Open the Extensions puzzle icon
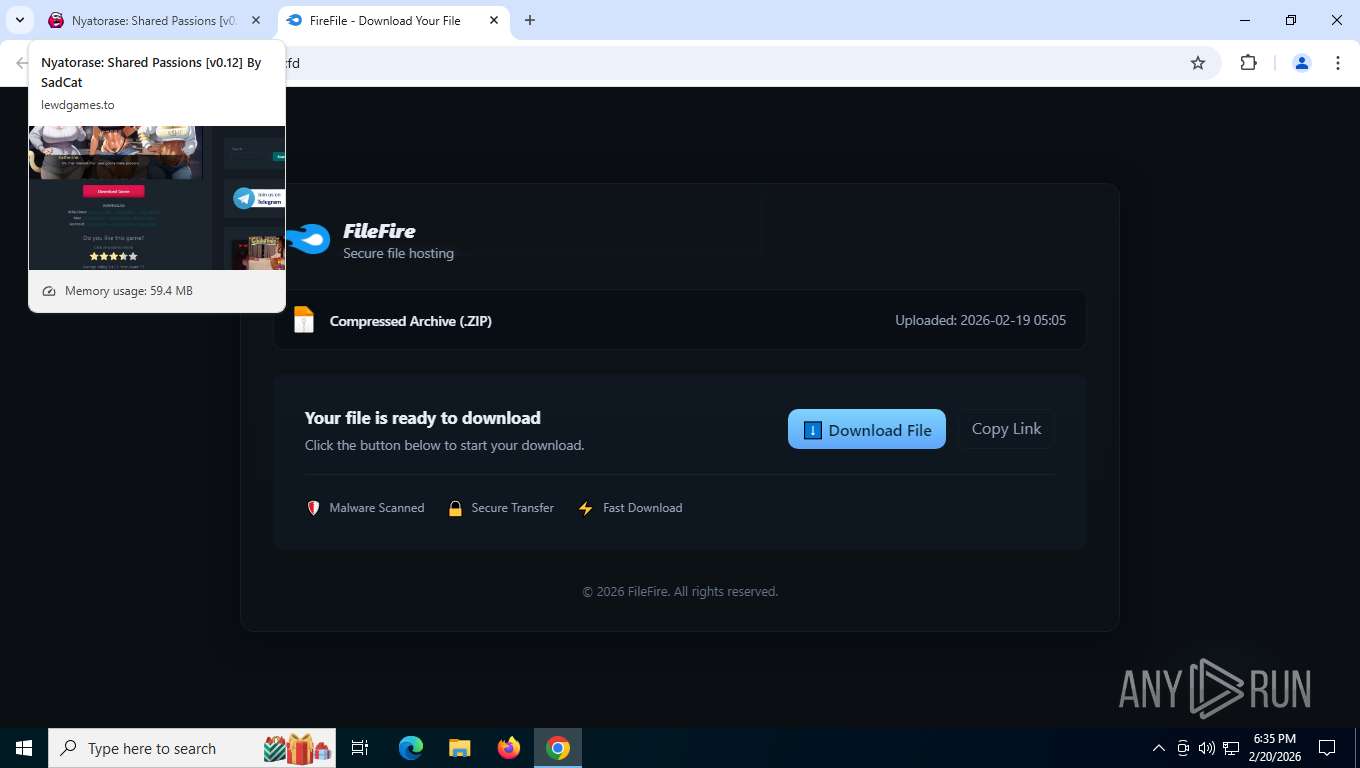The image size is (1360, 768). pyautogui.click(x=1248, y=63)
